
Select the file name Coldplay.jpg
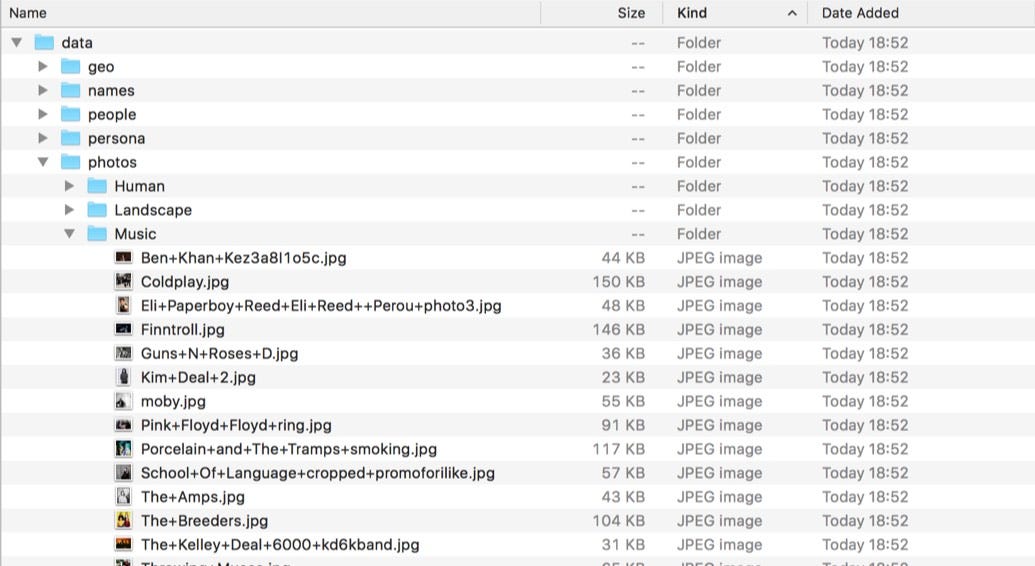pyautogui.click(x=185, y=282)
